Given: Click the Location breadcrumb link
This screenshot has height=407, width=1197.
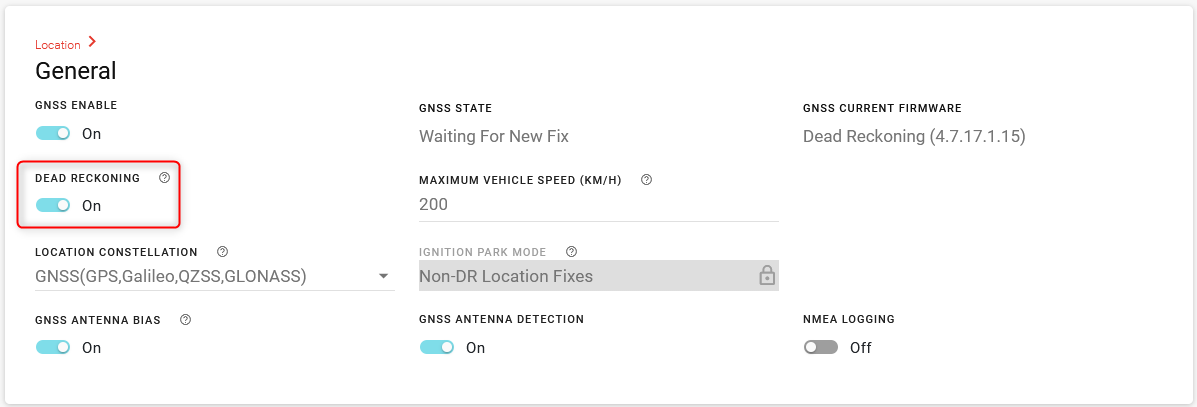Looking at the screenshot, I should [x=58, y=45].
